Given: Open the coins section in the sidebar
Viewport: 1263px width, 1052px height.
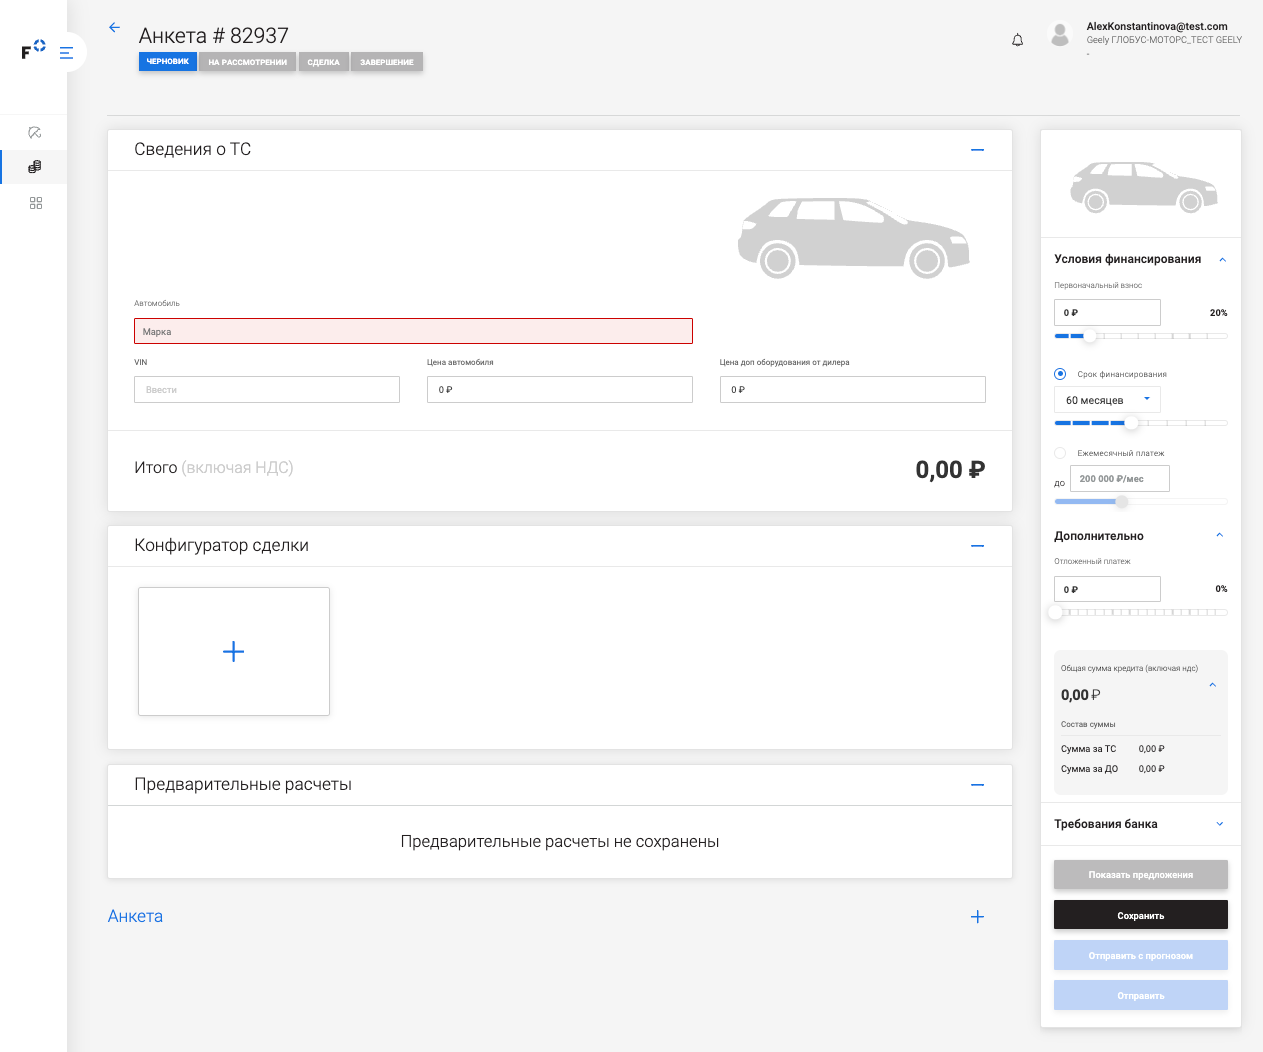Looking at the screenshot, I should click(35, 167).
